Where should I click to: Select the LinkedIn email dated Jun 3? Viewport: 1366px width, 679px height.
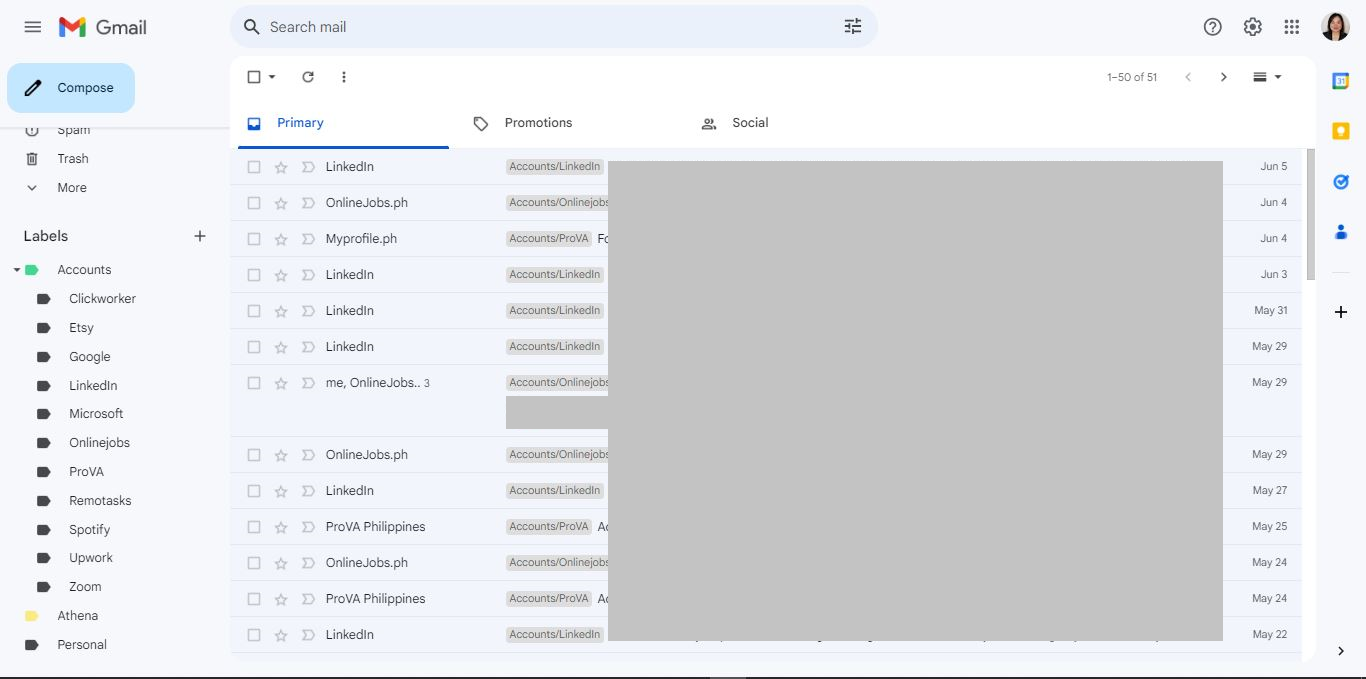click(254, 275)
